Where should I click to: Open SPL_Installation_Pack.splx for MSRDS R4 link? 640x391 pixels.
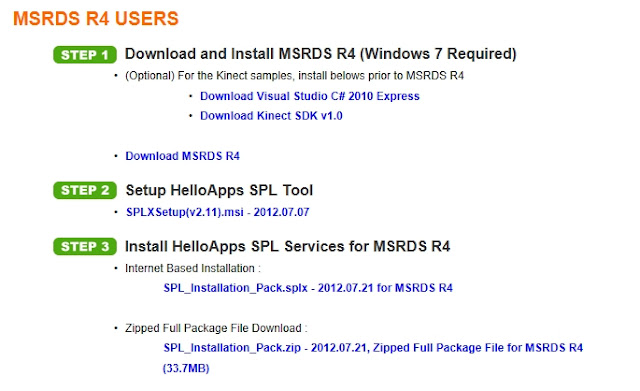308,288
